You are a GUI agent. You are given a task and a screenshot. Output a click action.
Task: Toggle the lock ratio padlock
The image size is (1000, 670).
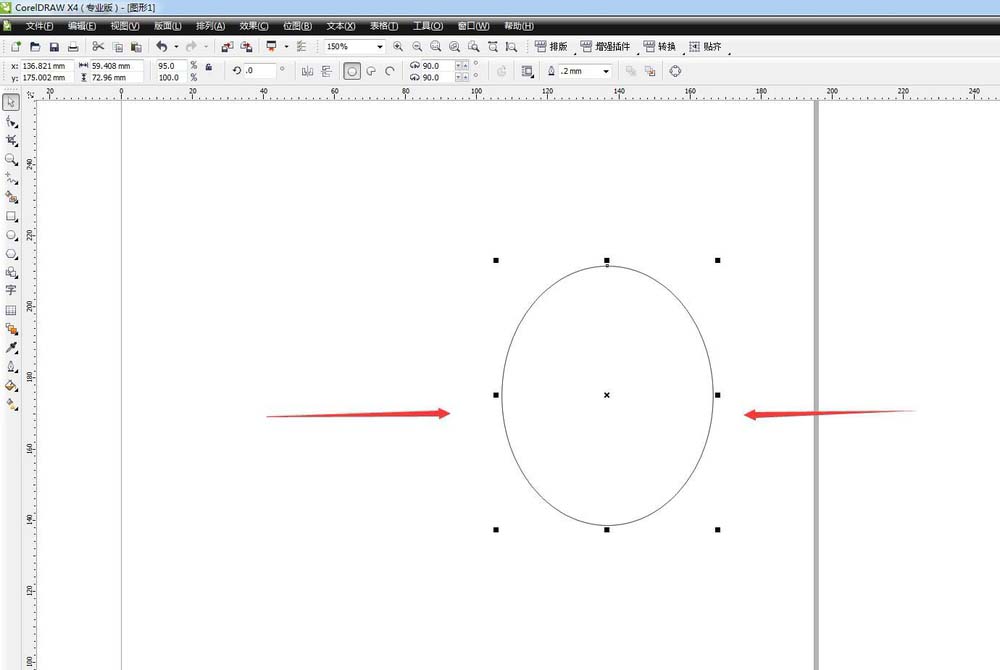(208, 66)
